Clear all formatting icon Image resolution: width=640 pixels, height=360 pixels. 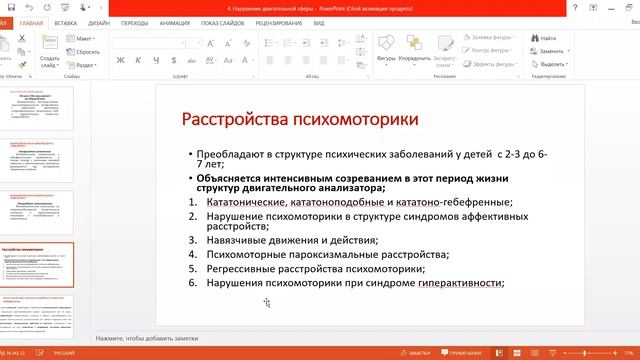click(246, 43)
